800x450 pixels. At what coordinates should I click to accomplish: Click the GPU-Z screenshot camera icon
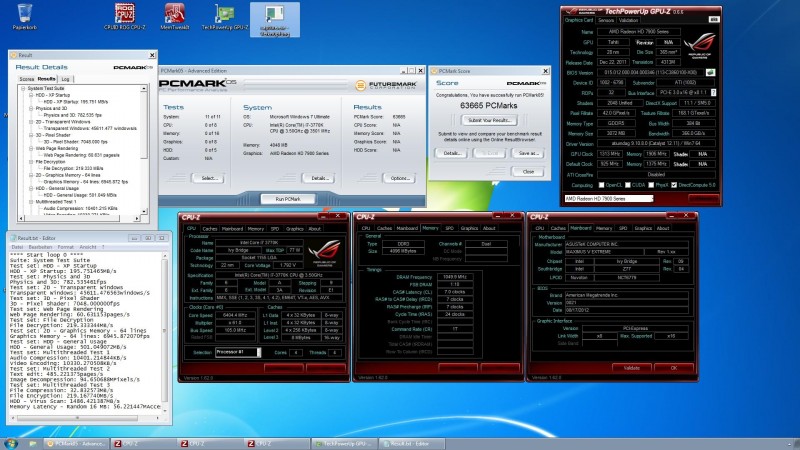pos(714,19)
